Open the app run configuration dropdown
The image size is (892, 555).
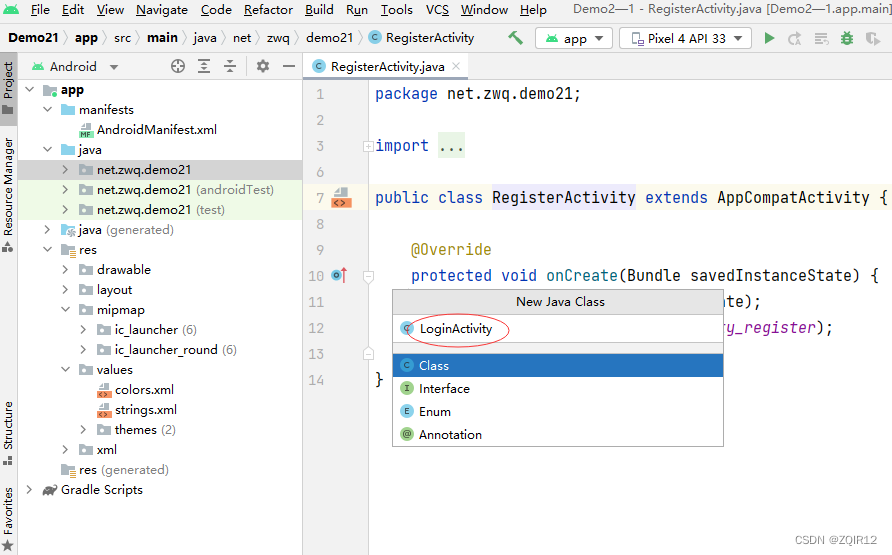pyautogui.click(x=574, y=39)
